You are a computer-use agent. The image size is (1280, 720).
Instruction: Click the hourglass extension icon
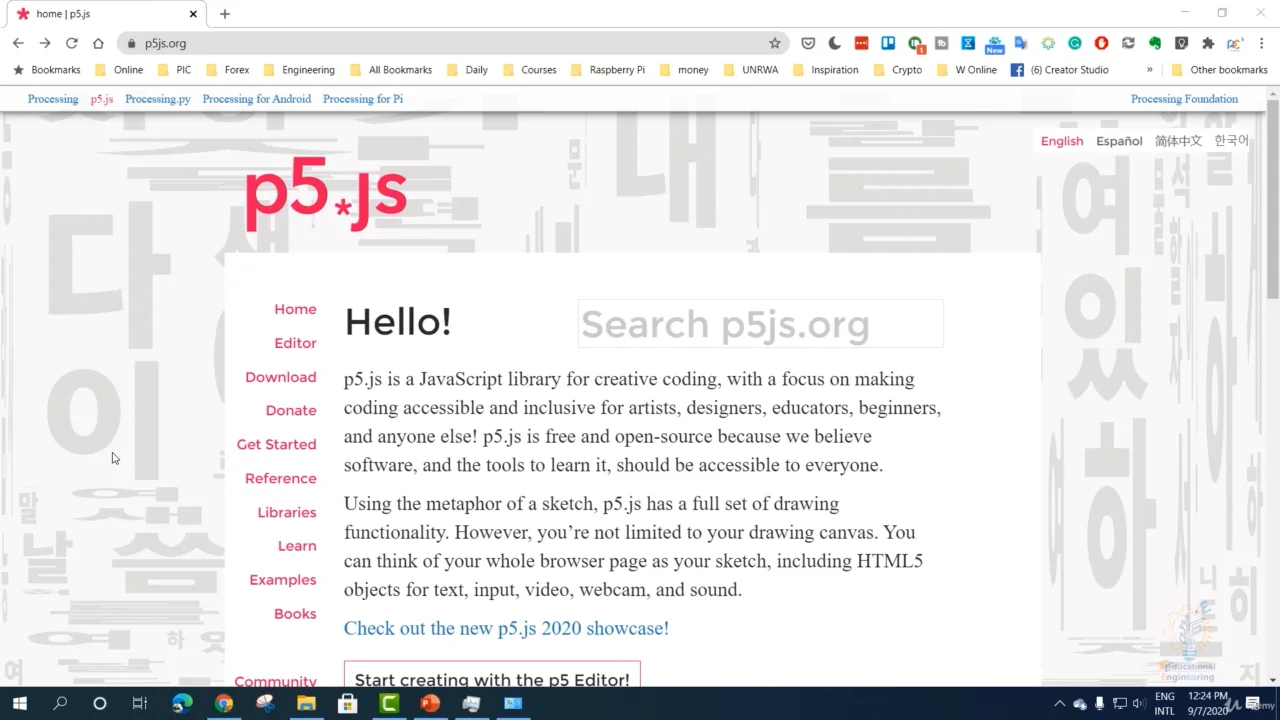click(968, 43)
